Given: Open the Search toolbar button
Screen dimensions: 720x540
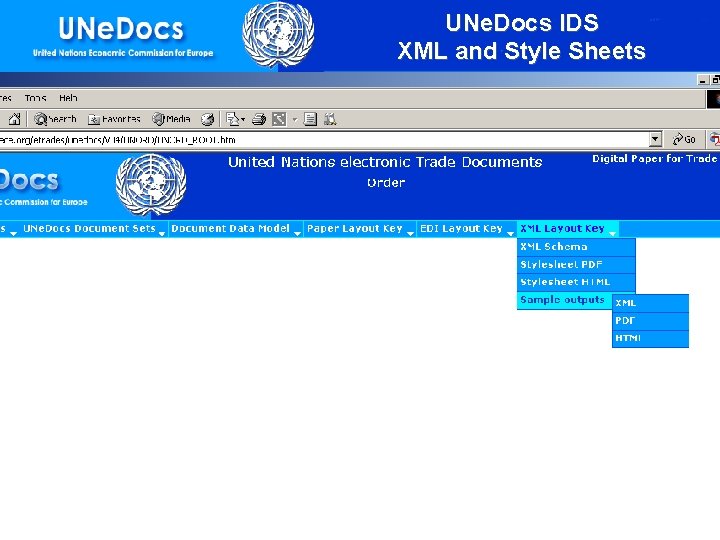Looking at the screenshot, I should point(55,119).
